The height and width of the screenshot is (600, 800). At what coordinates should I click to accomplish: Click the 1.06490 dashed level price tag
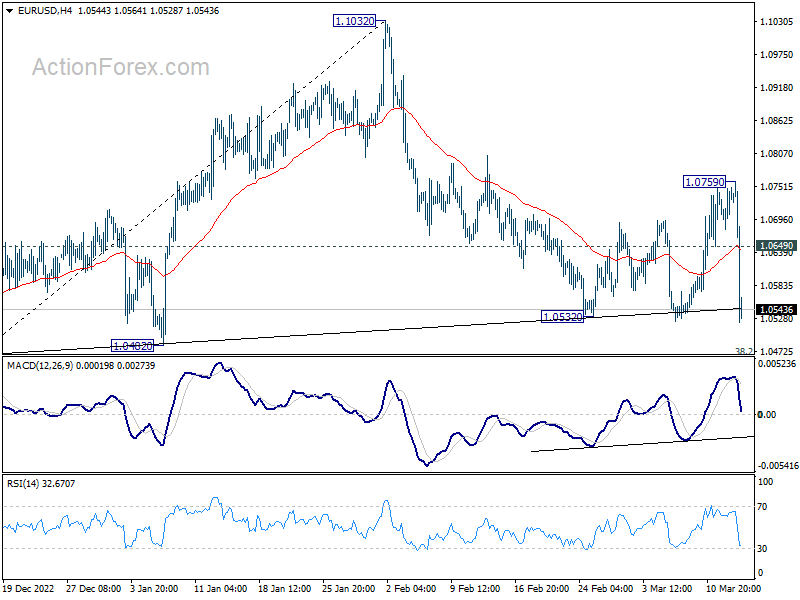coord(776,246)
